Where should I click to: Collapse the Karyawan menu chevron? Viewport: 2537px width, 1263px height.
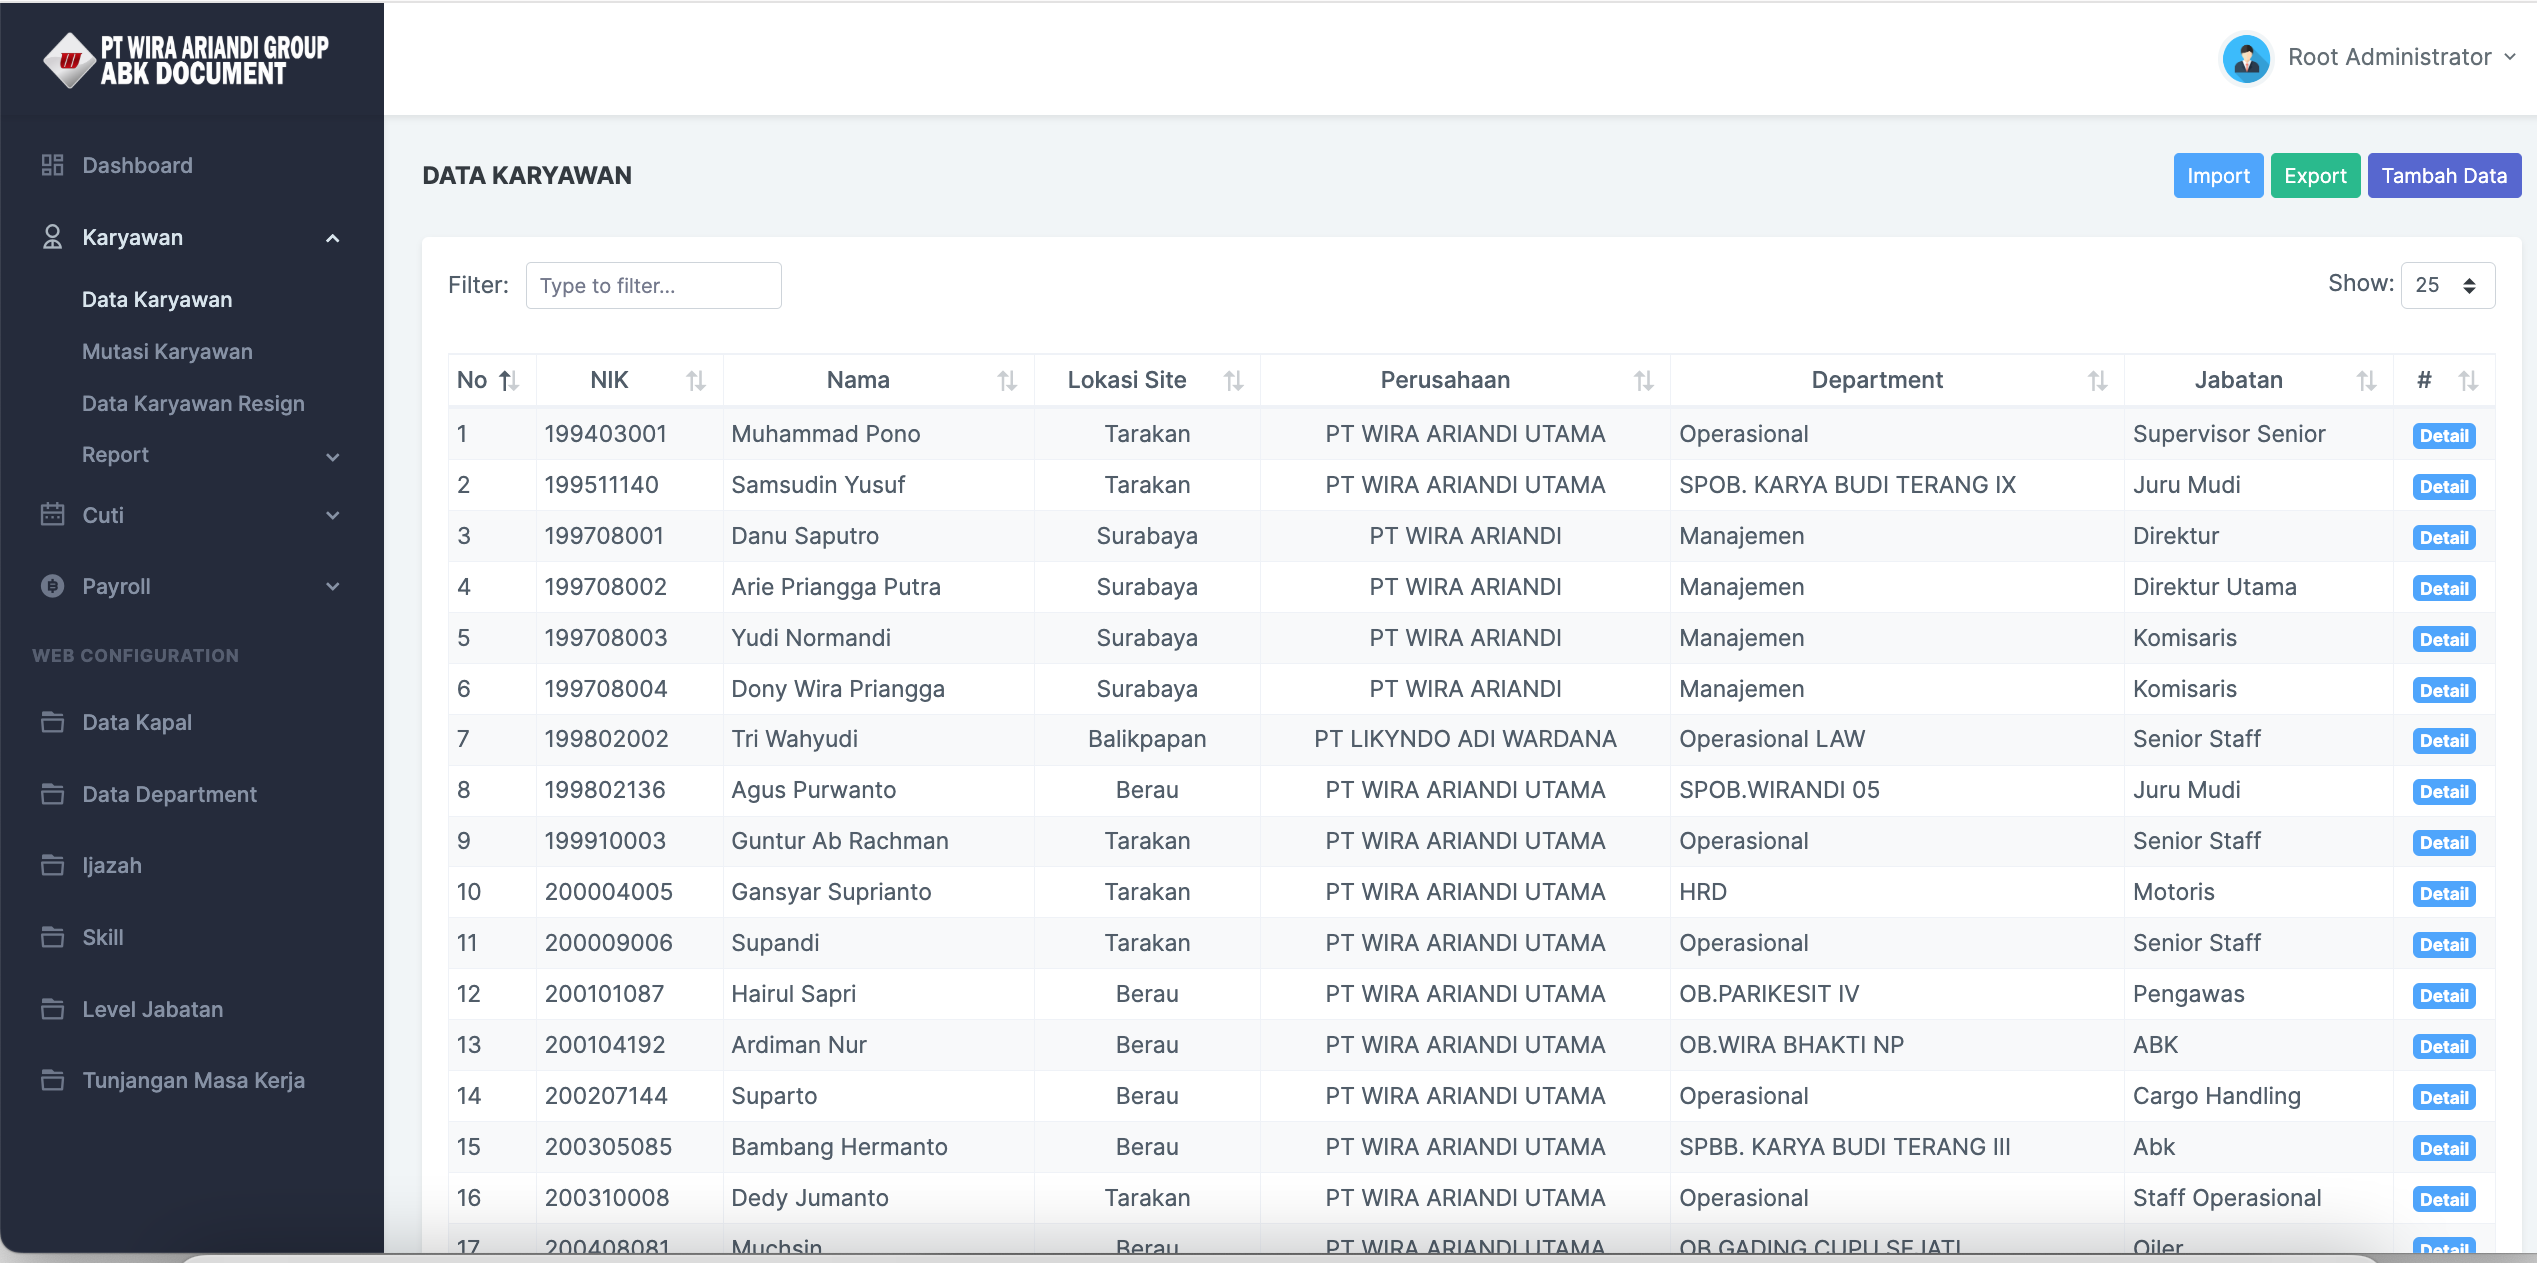point(333,238)
